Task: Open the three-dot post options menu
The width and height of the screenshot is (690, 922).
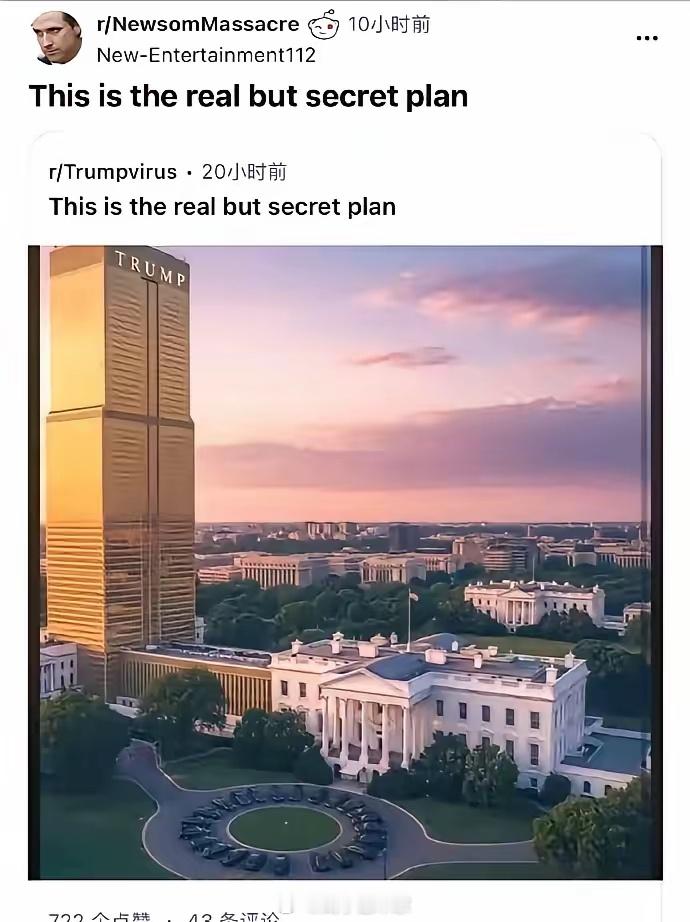Action: [647, 38]
